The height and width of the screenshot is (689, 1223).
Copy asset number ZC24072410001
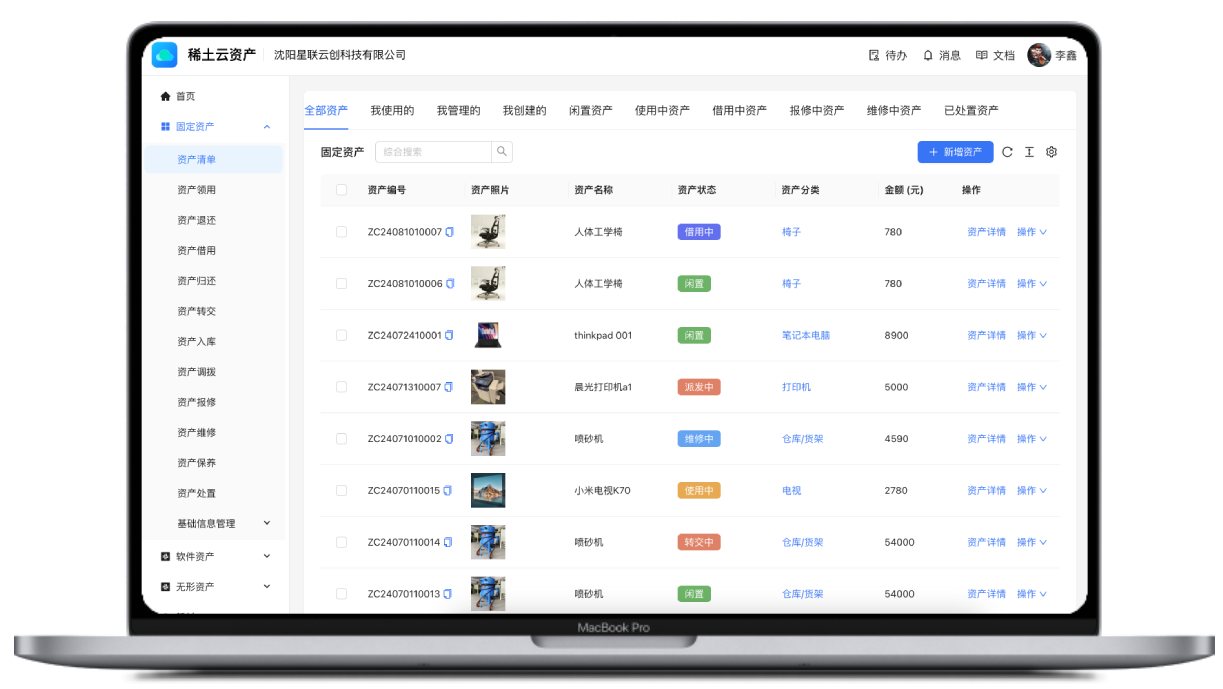450,335
